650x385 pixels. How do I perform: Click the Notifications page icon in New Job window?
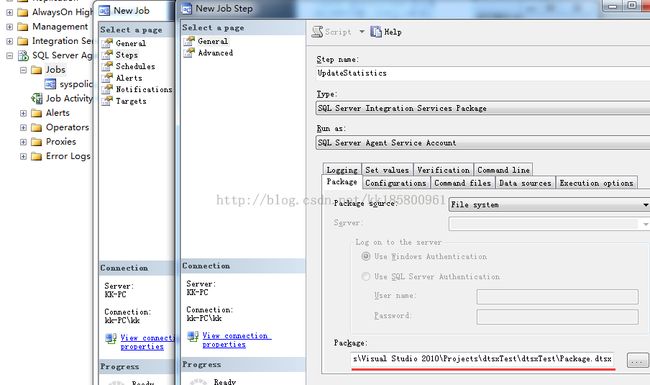[x=107, y=90]
